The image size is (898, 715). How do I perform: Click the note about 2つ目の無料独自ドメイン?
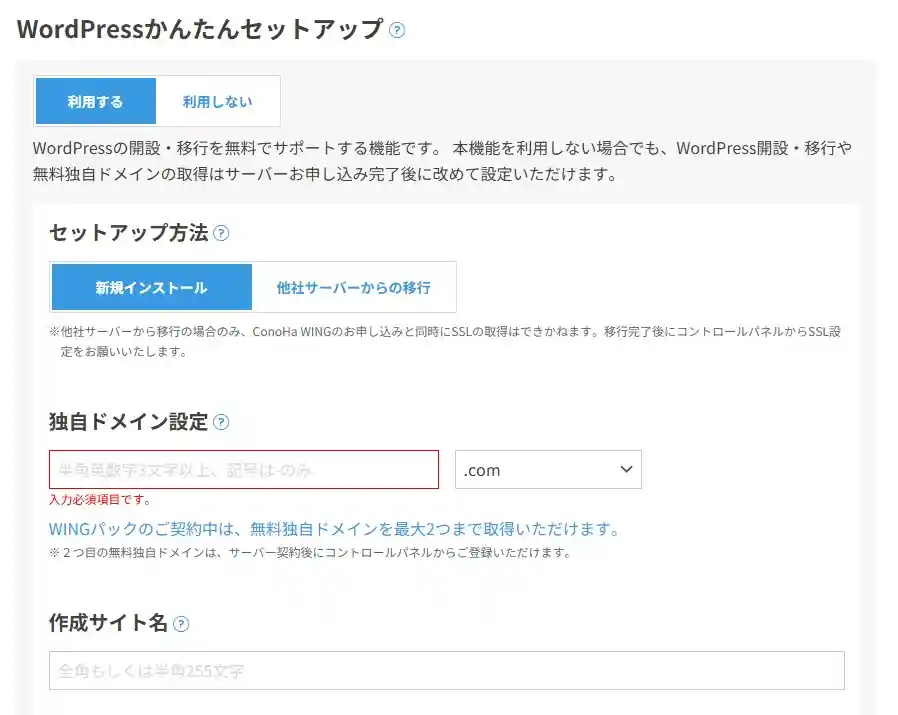pos(310,552)
